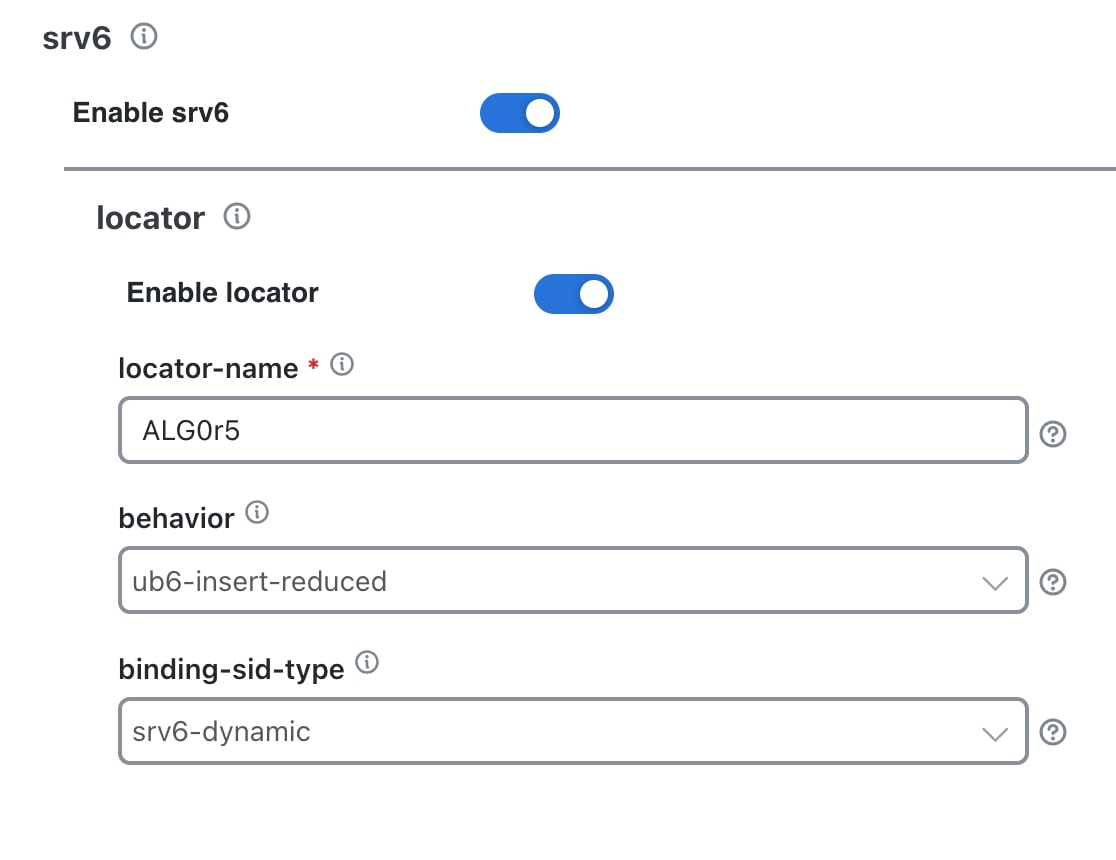Open the behavior dropdown
Screen dimensions: 1116x860
(x=573, y=581)
